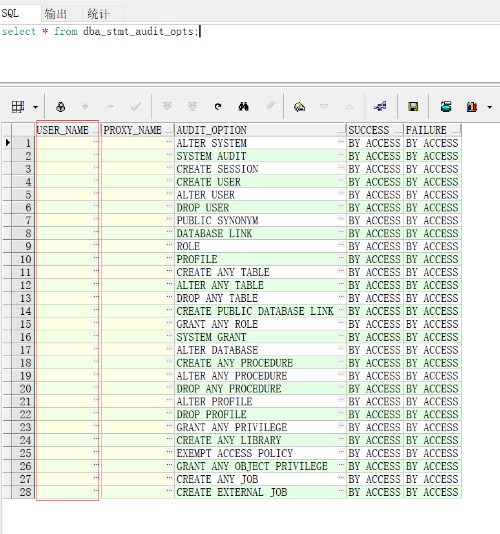The width and height of the screenshot is (500, 534).
Task: Click the lock edit-data icon
Action: 60,107
